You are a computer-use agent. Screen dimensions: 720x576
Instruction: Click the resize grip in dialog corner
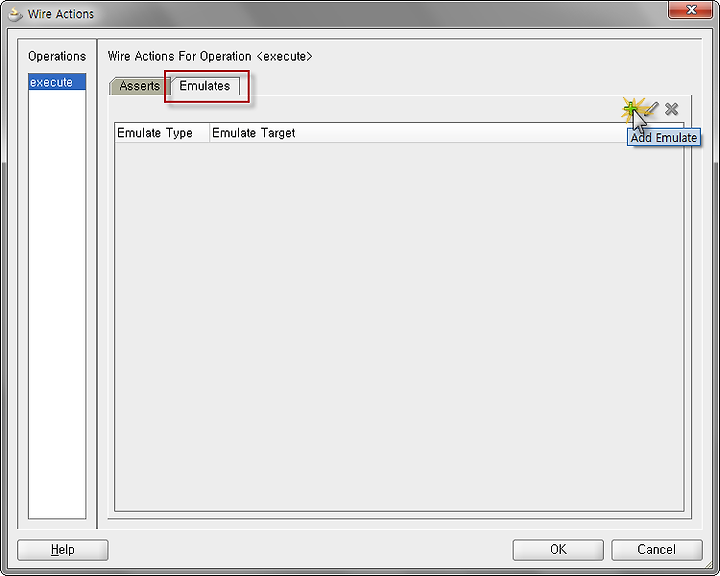(x=709, y=566)
